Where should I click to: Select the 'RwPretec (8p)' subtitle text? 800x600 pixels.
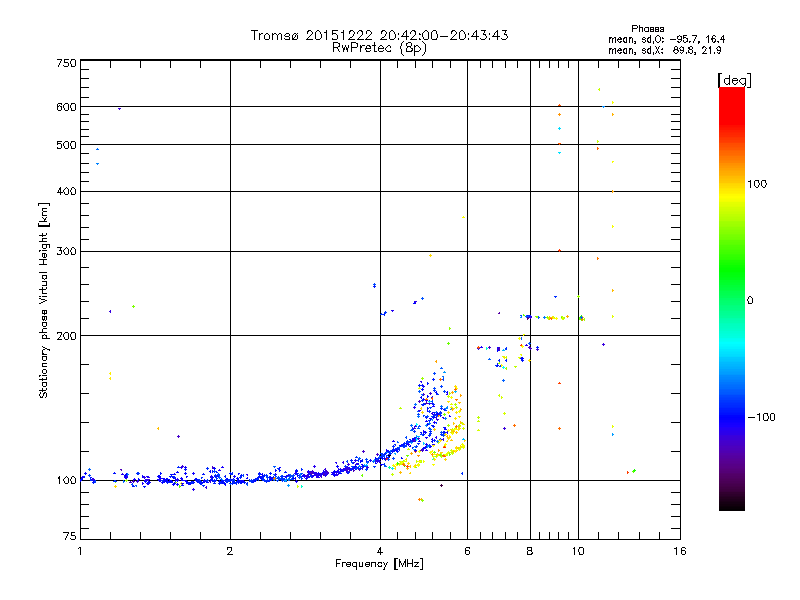tap(379, 48)
